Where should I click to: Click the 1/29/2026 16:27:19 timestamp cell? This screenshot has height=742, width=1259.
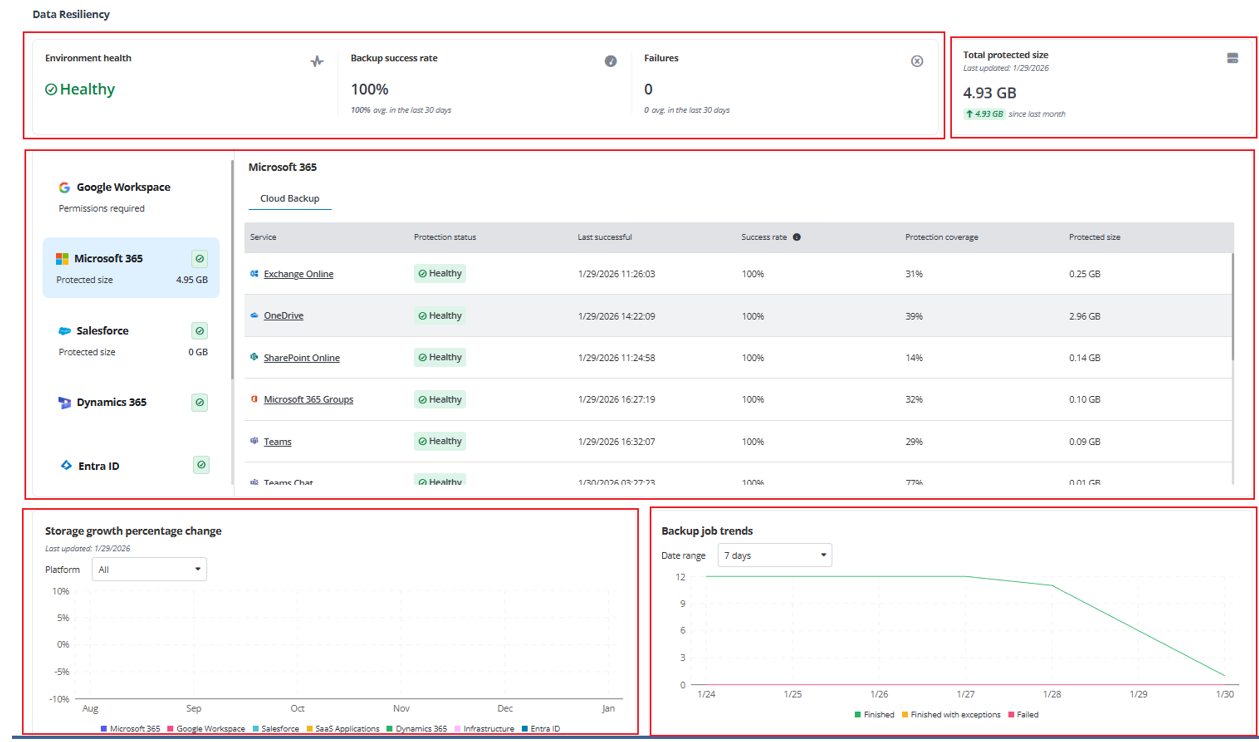coord(616,400)
